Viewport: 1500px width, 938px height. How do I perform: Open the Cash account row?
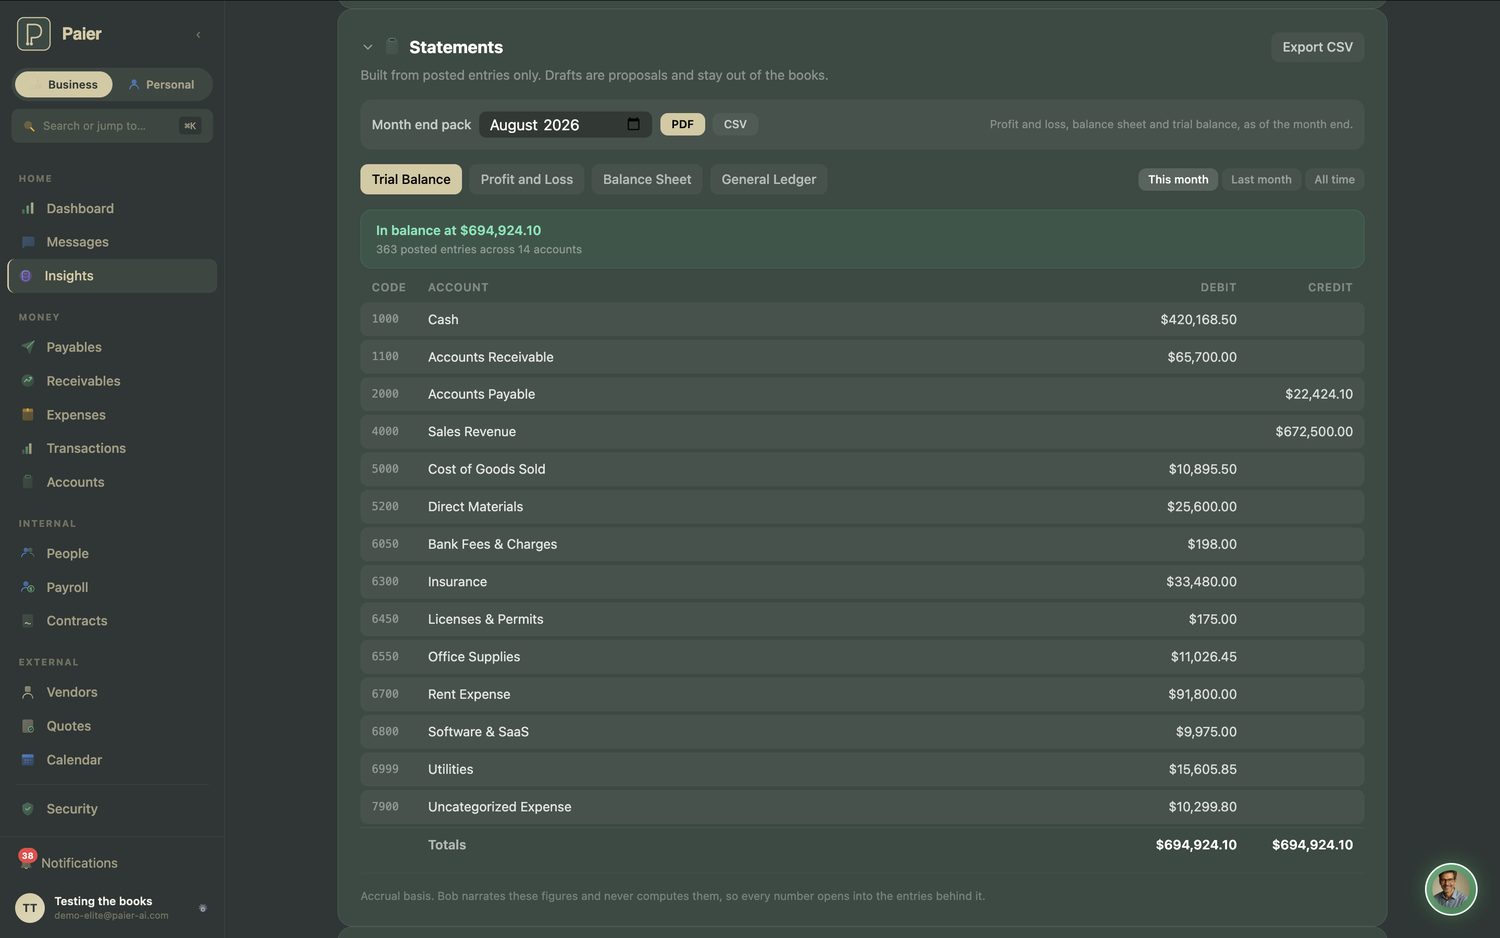coord(862,319)
